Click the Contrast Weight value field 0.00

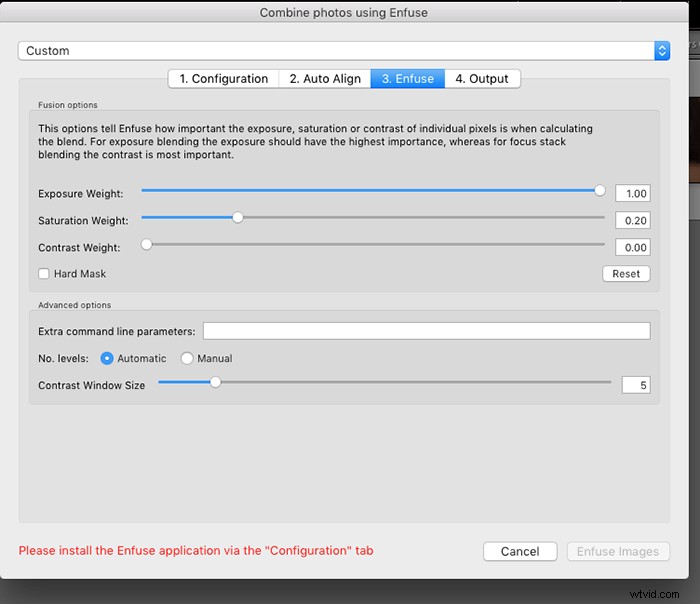pos(633,247)
